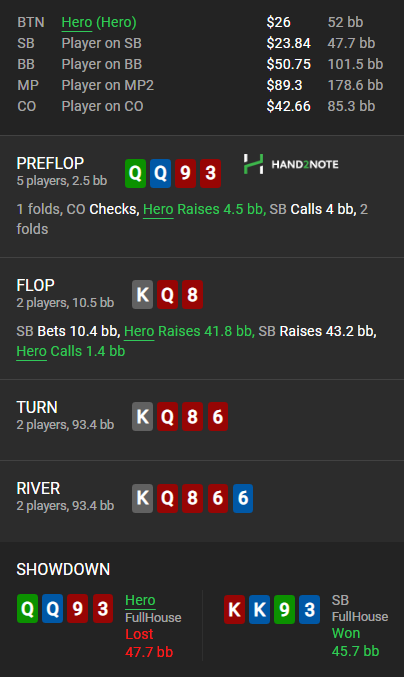This screenshot has height=677, width=404.
Task: Click the red 3 card in preflop hand
Action: (211, 173)
